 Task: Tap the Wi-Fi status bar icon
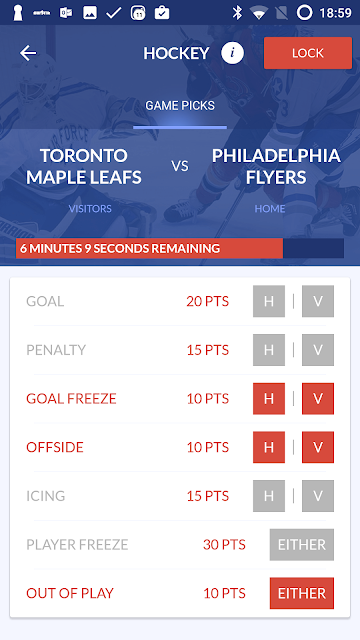click(259, 13)
